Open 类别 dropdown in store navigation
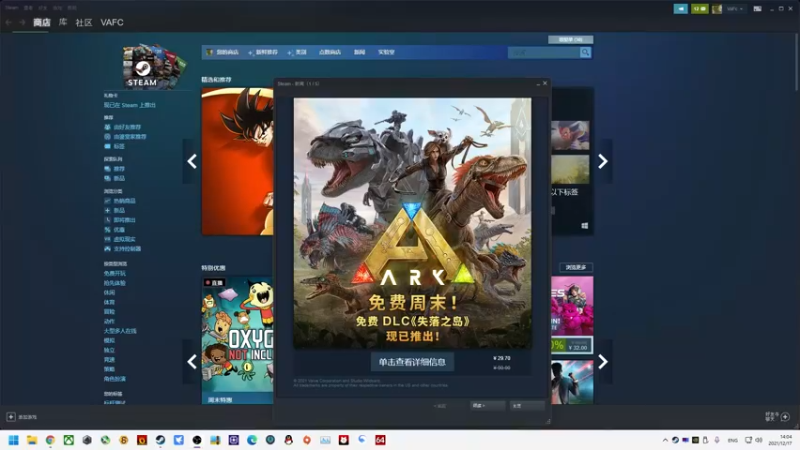 pos(297,52)
